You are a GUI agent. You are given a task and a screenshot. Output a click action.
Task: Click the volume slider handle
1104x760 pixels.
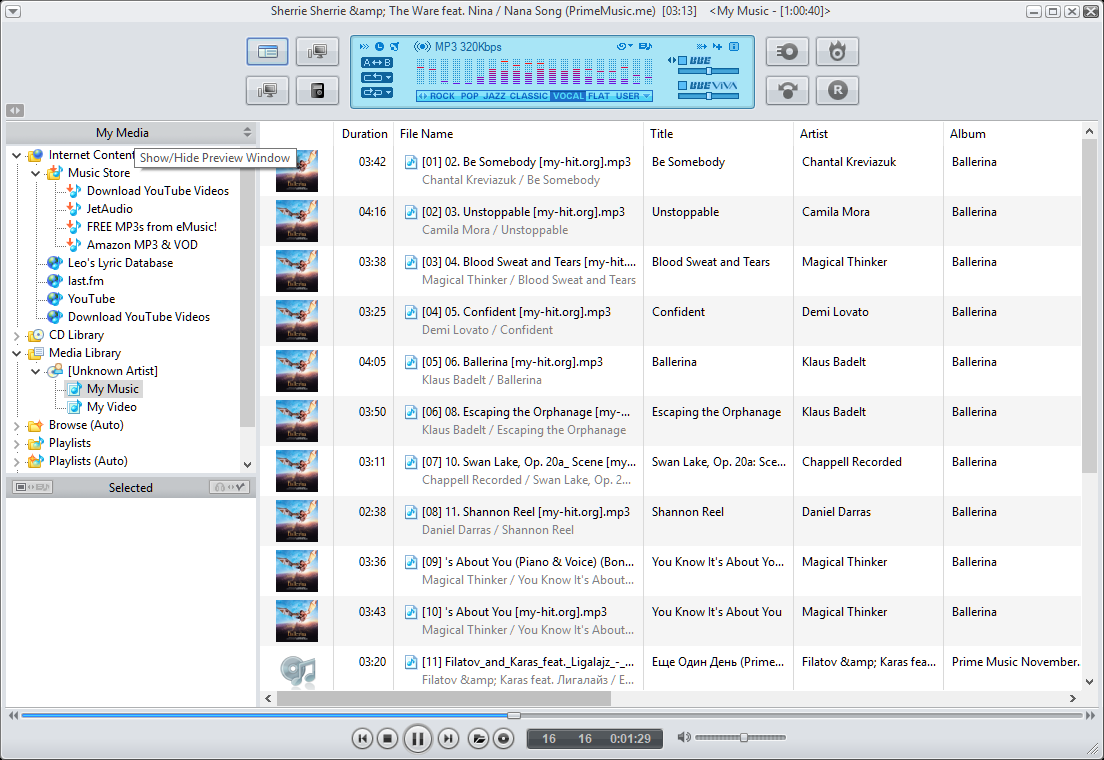(x=743, y=738)
